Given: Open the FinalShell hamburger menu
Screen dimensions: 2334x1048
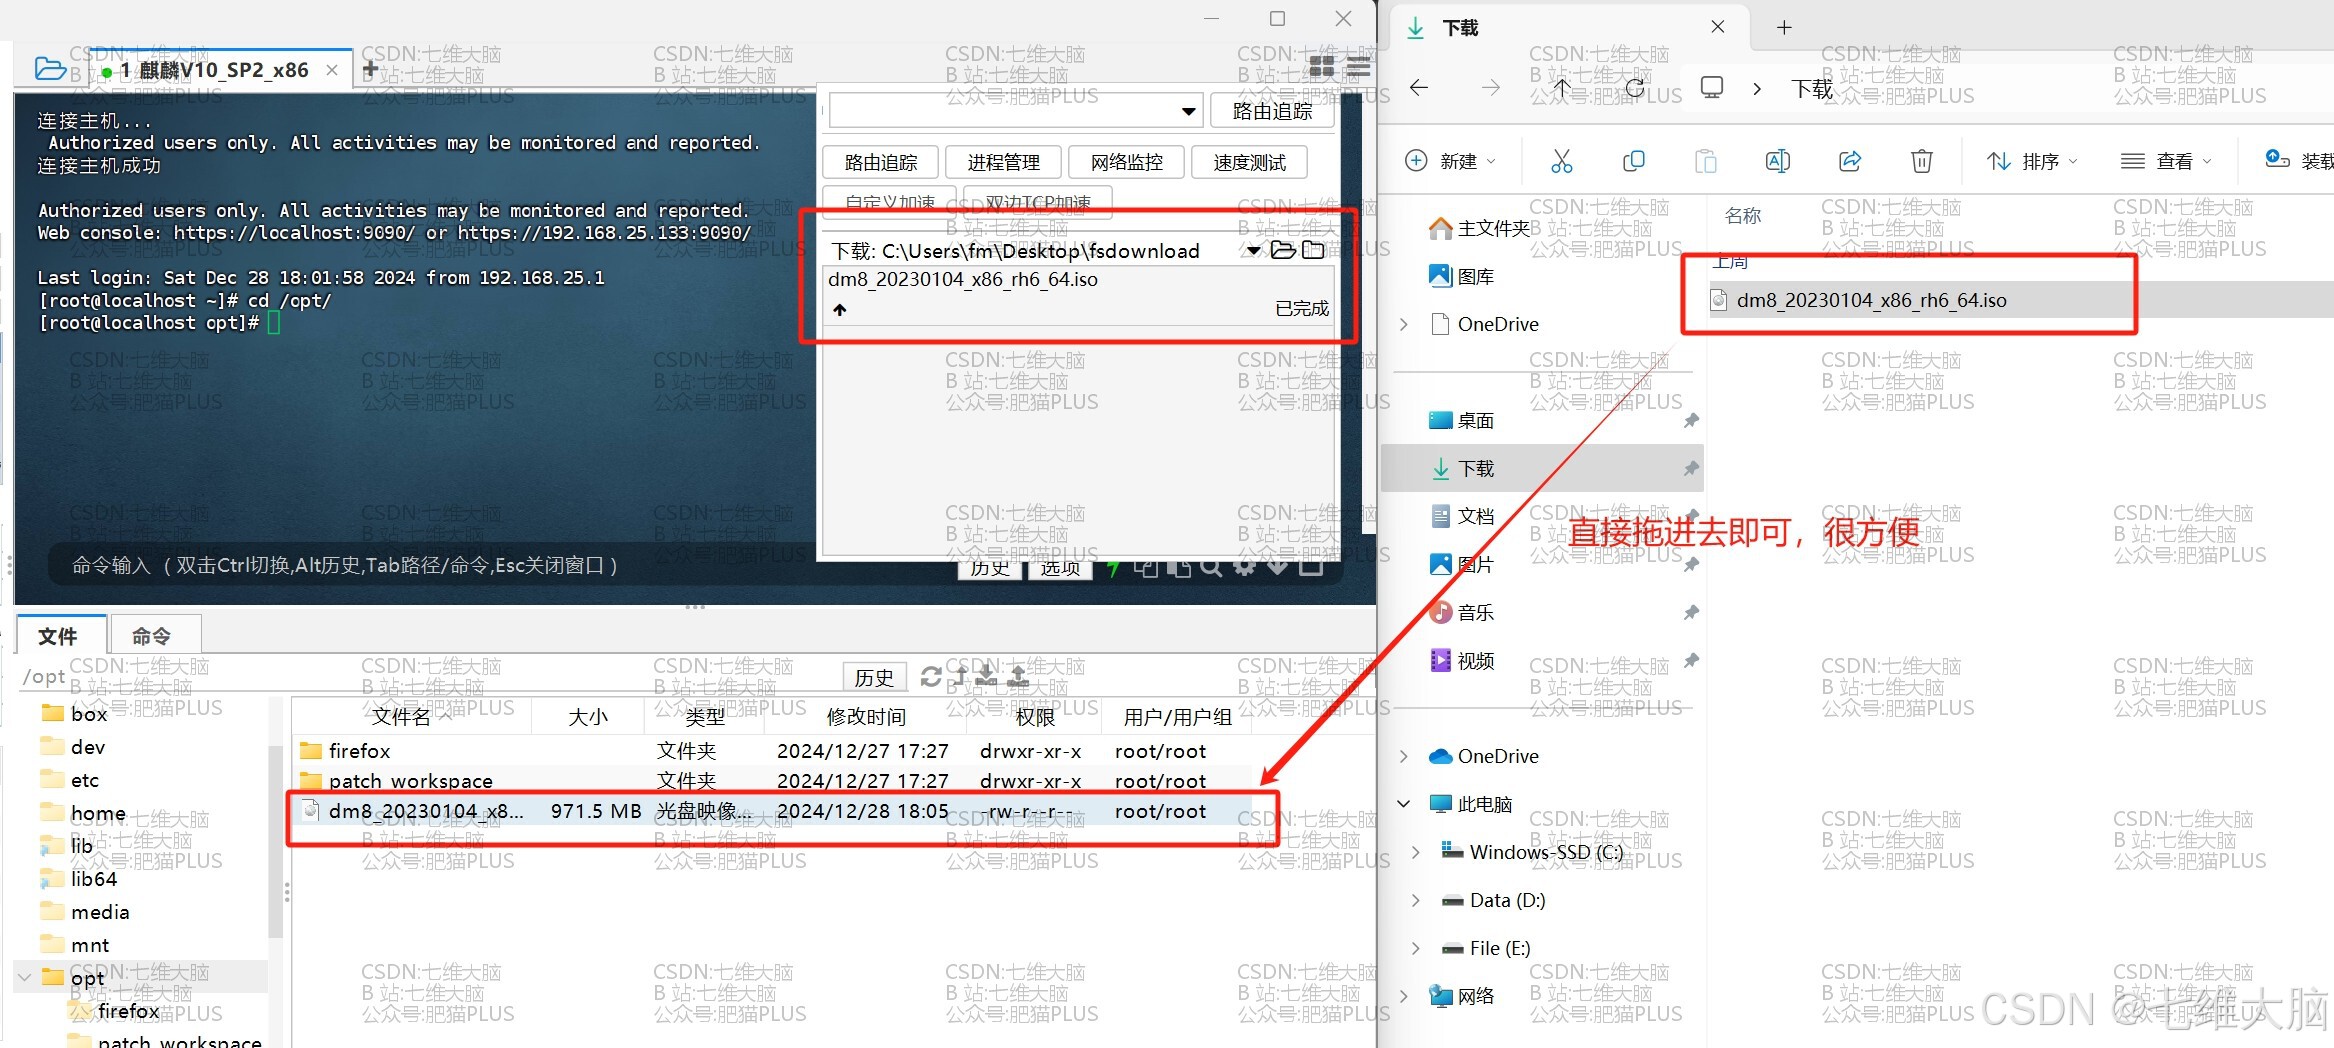Looking at the screenshot, I should coord(1358,67).
